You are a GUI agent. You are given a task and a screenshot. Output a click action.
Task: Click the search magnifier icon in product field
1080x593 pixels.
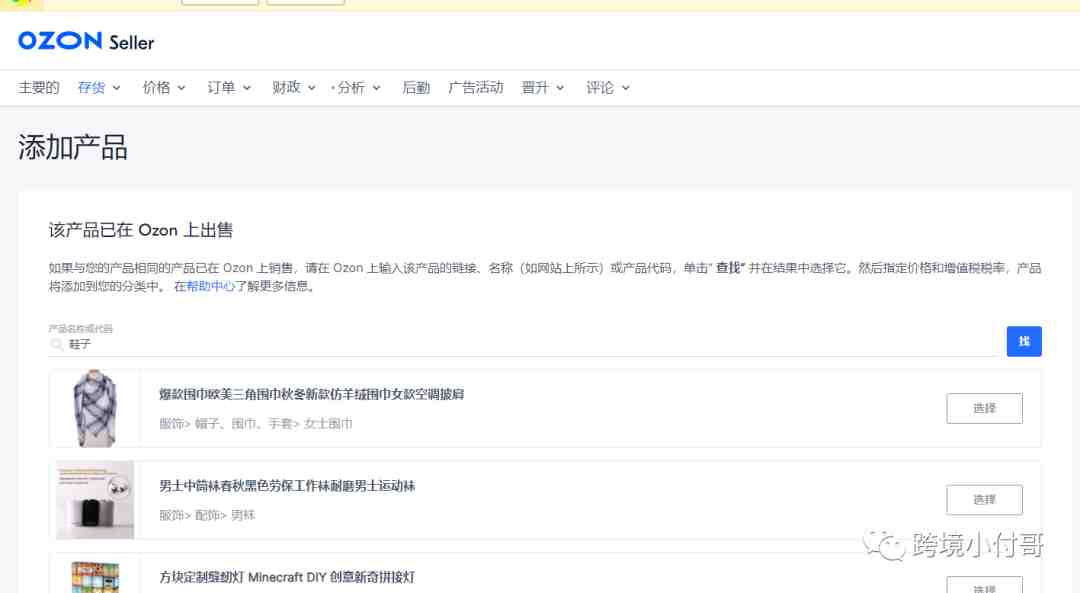coord(56,344)
